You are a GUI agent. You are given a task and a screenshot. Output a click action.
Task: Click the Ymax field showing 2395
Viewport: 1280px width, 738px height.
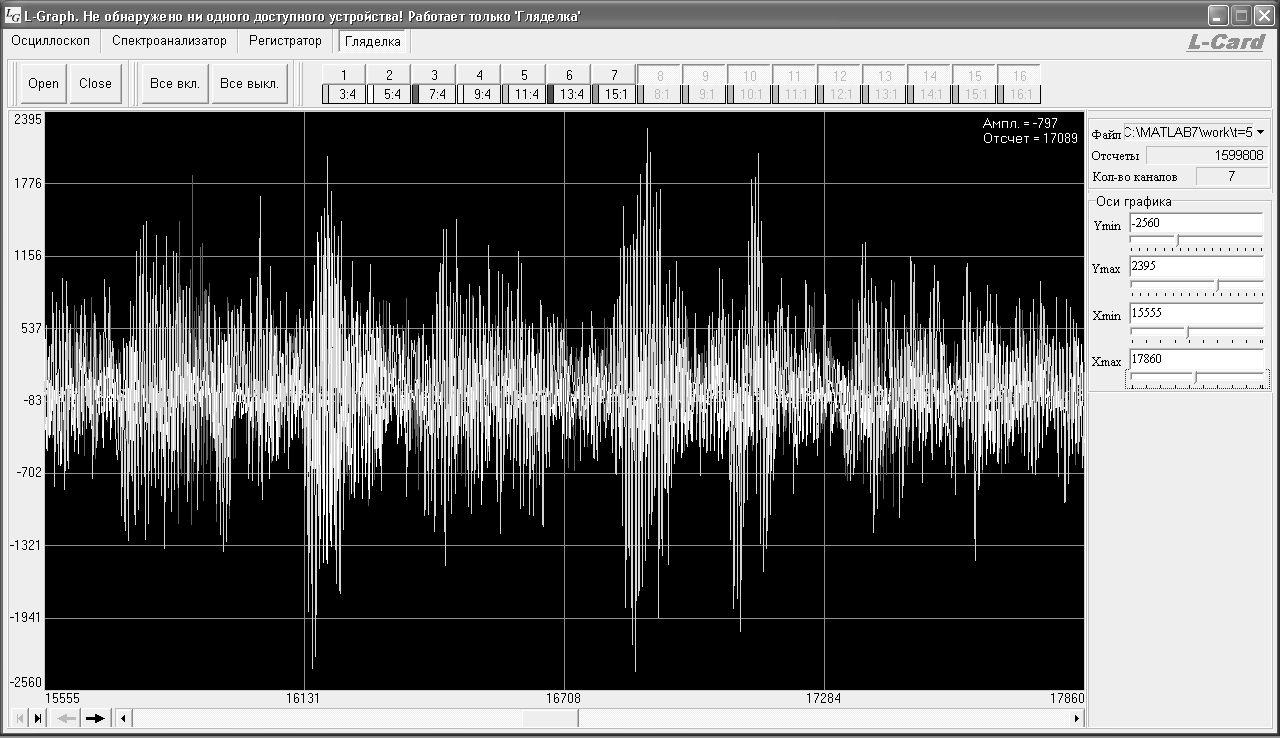tap(1196, 267)
